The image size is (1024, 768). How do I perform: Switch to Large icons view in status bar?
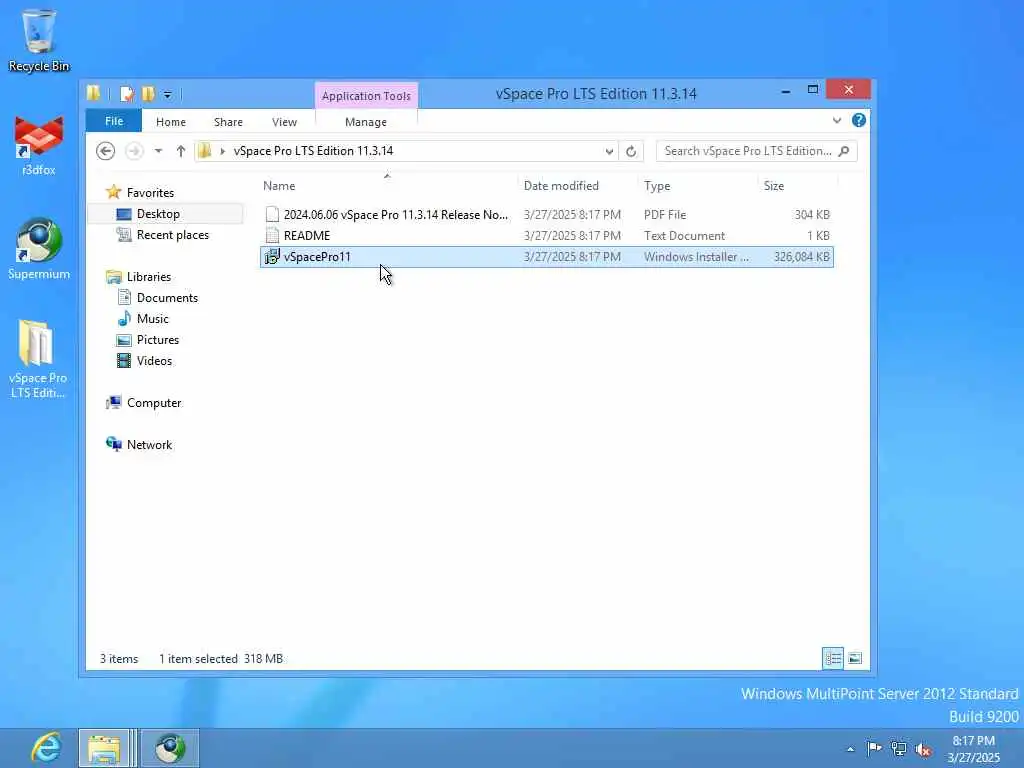[854, 658]
